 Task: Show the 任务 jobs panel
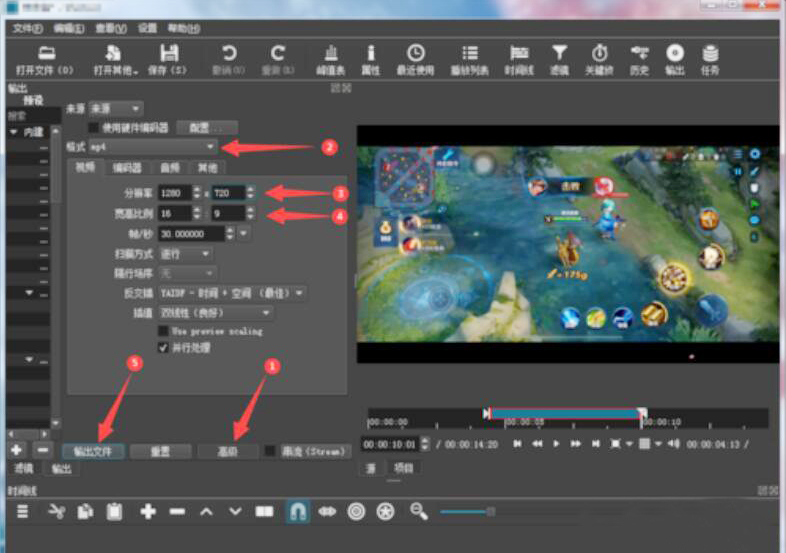(710, 60)
